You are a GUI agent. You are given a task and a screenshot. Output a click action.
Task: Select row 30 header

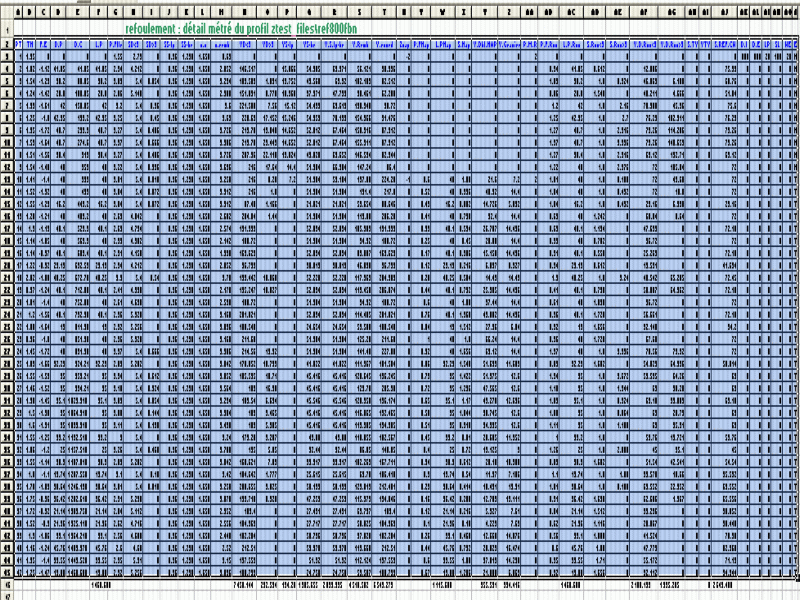click(x=7, y=387)
